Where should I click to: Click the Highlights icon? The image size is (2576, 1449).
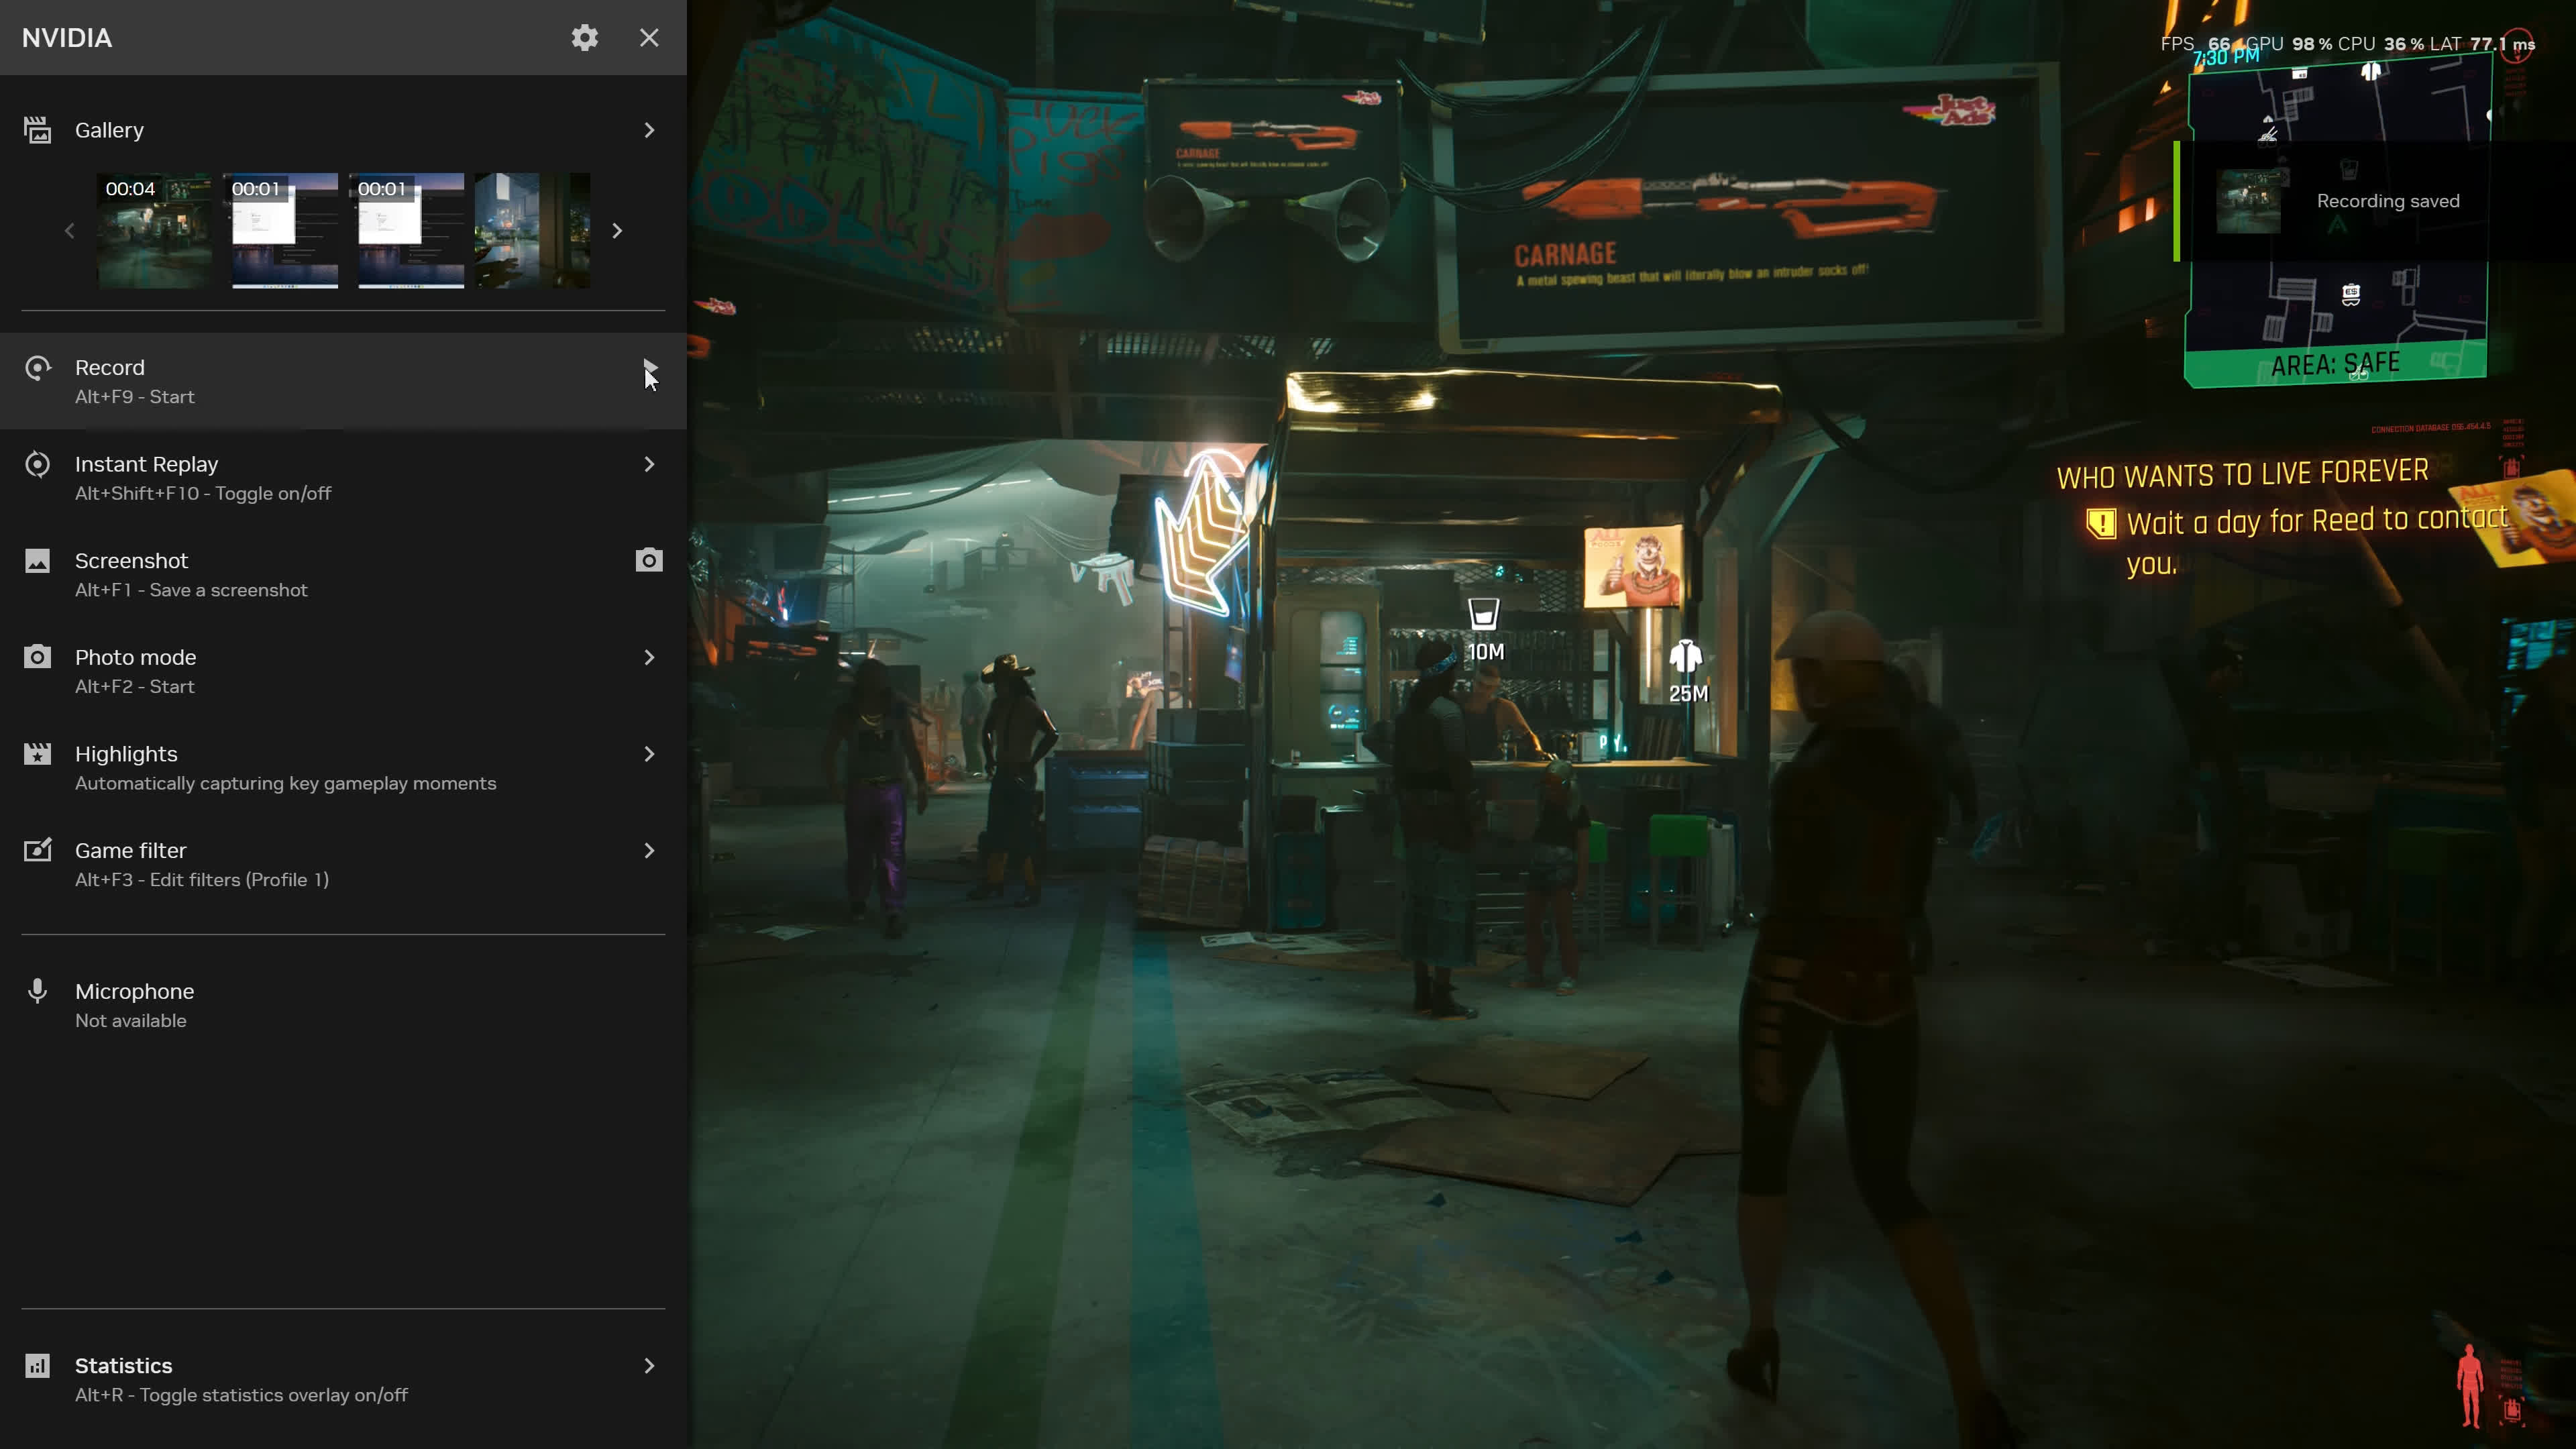(37, 753)
